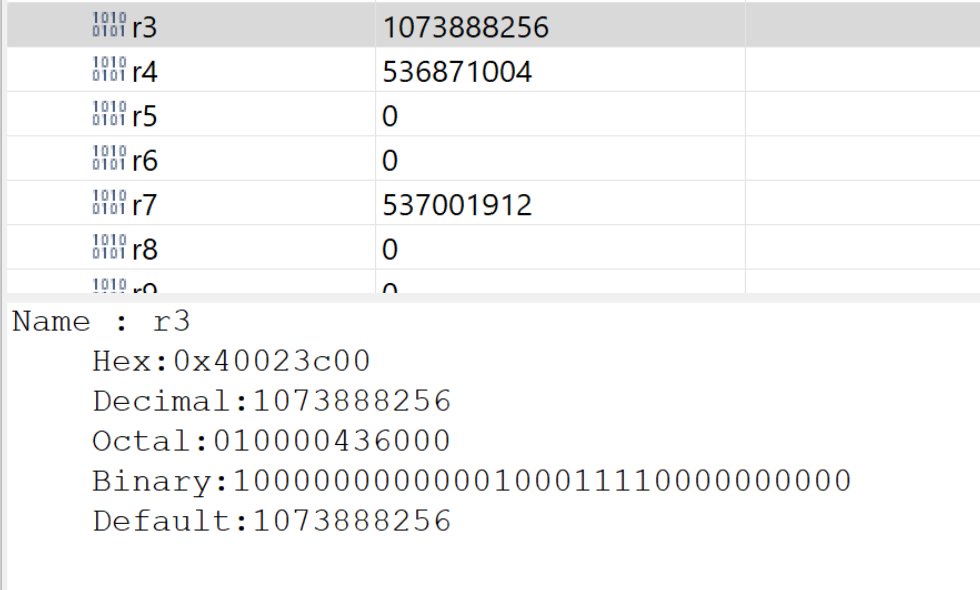The image size is (980, 590).
Task: Select the value cell of r5
Action: (x=390, y=117)
